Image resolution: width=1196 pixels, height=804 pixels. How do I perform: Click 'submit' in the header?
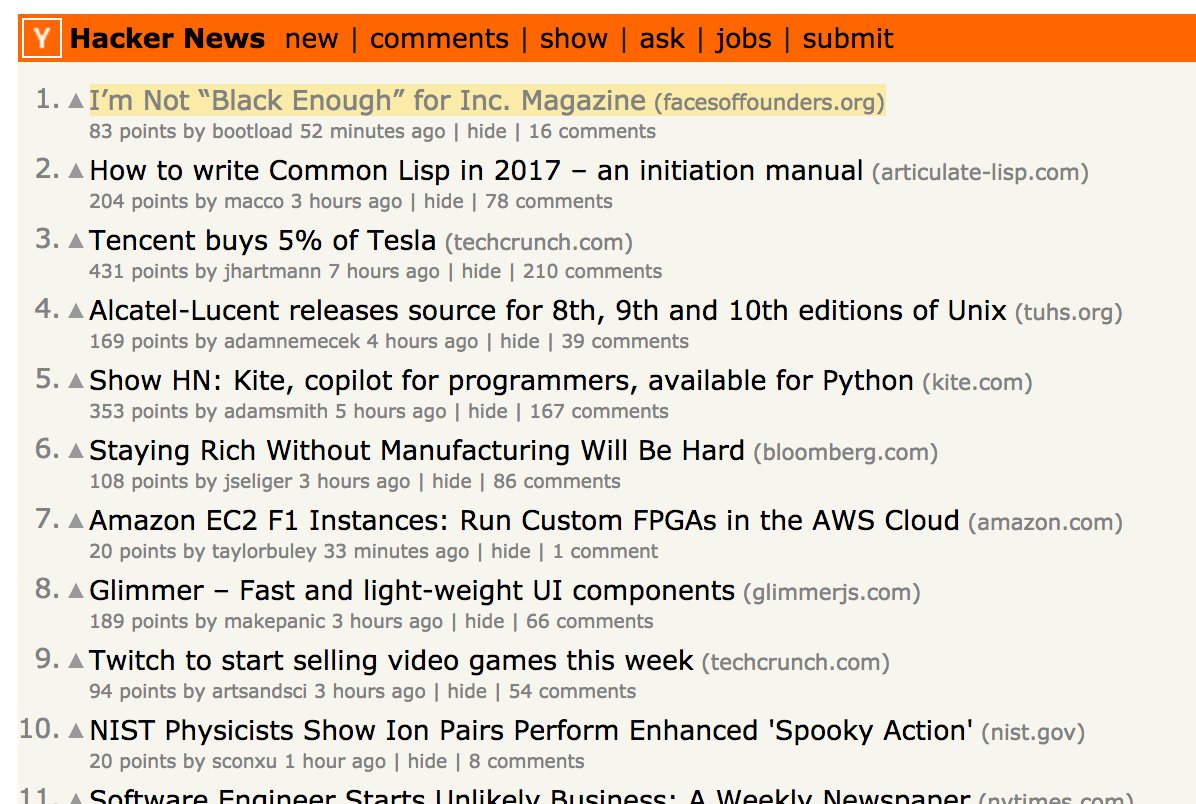(847, 38)
